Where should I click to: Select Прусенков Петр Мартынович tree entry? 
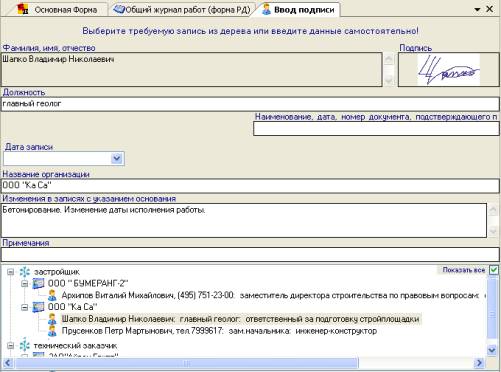pyautogui.click(x=219, y=331)
